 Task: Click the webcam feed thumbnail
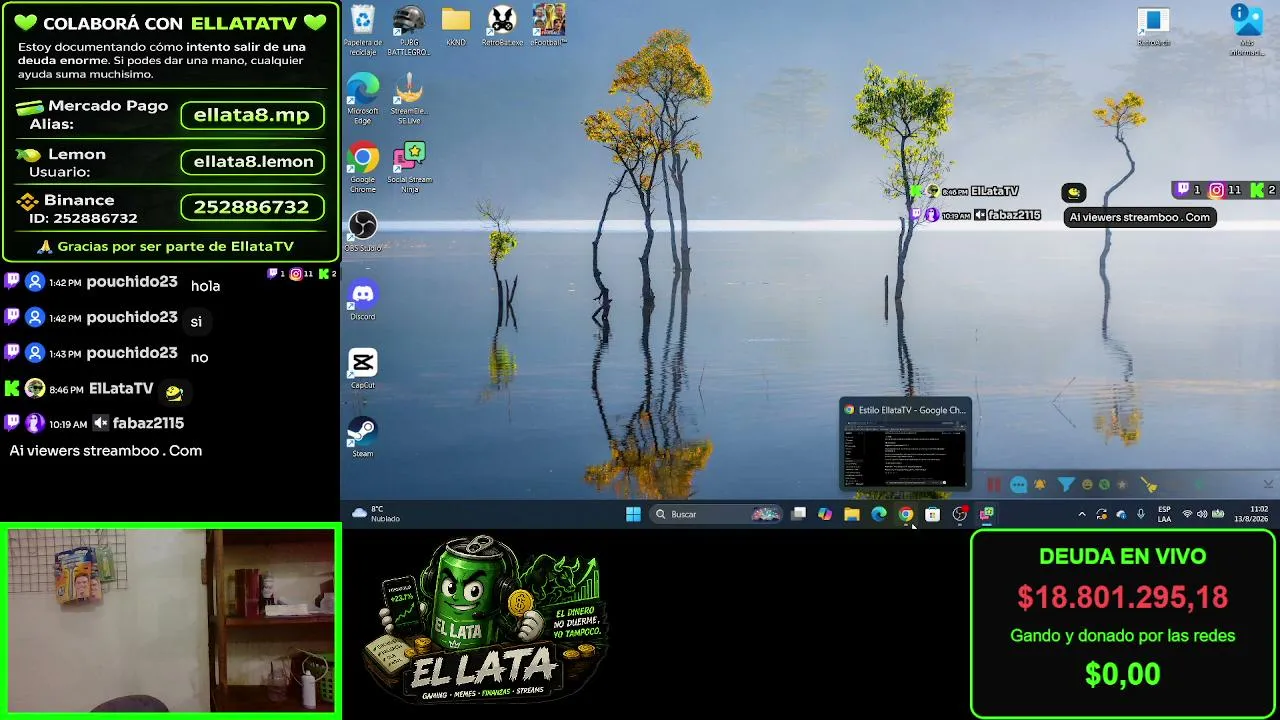pyautogui.click(x=170, y=621)
